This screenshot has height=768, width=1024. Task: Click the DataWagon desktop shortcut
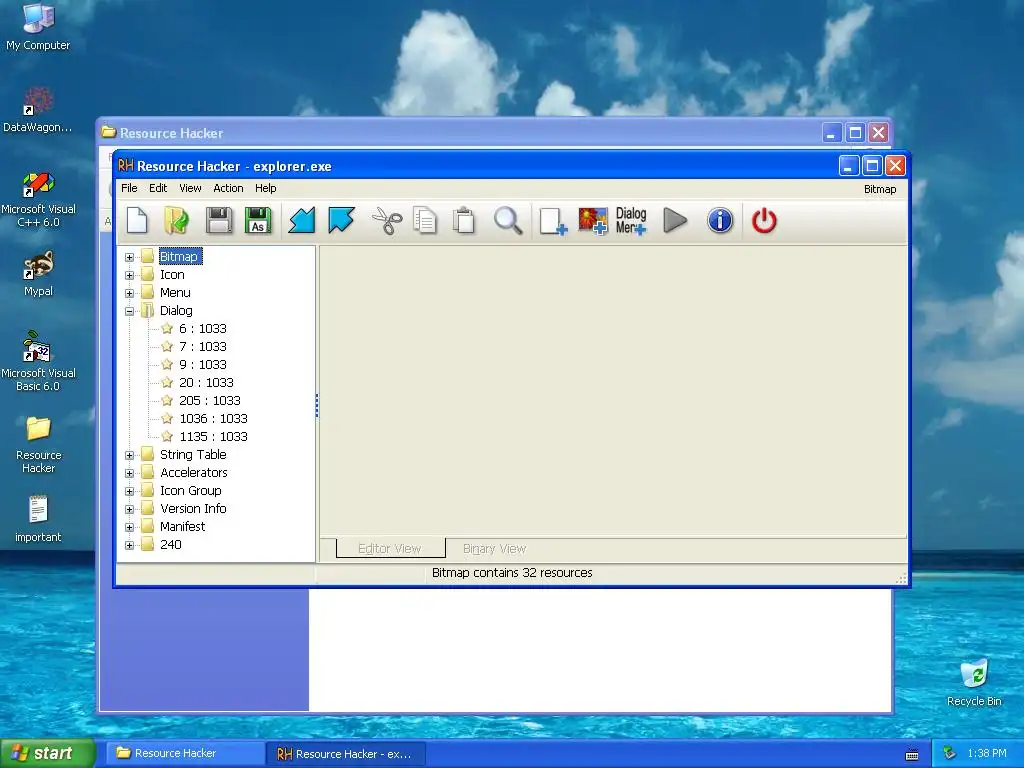point(38,110)
